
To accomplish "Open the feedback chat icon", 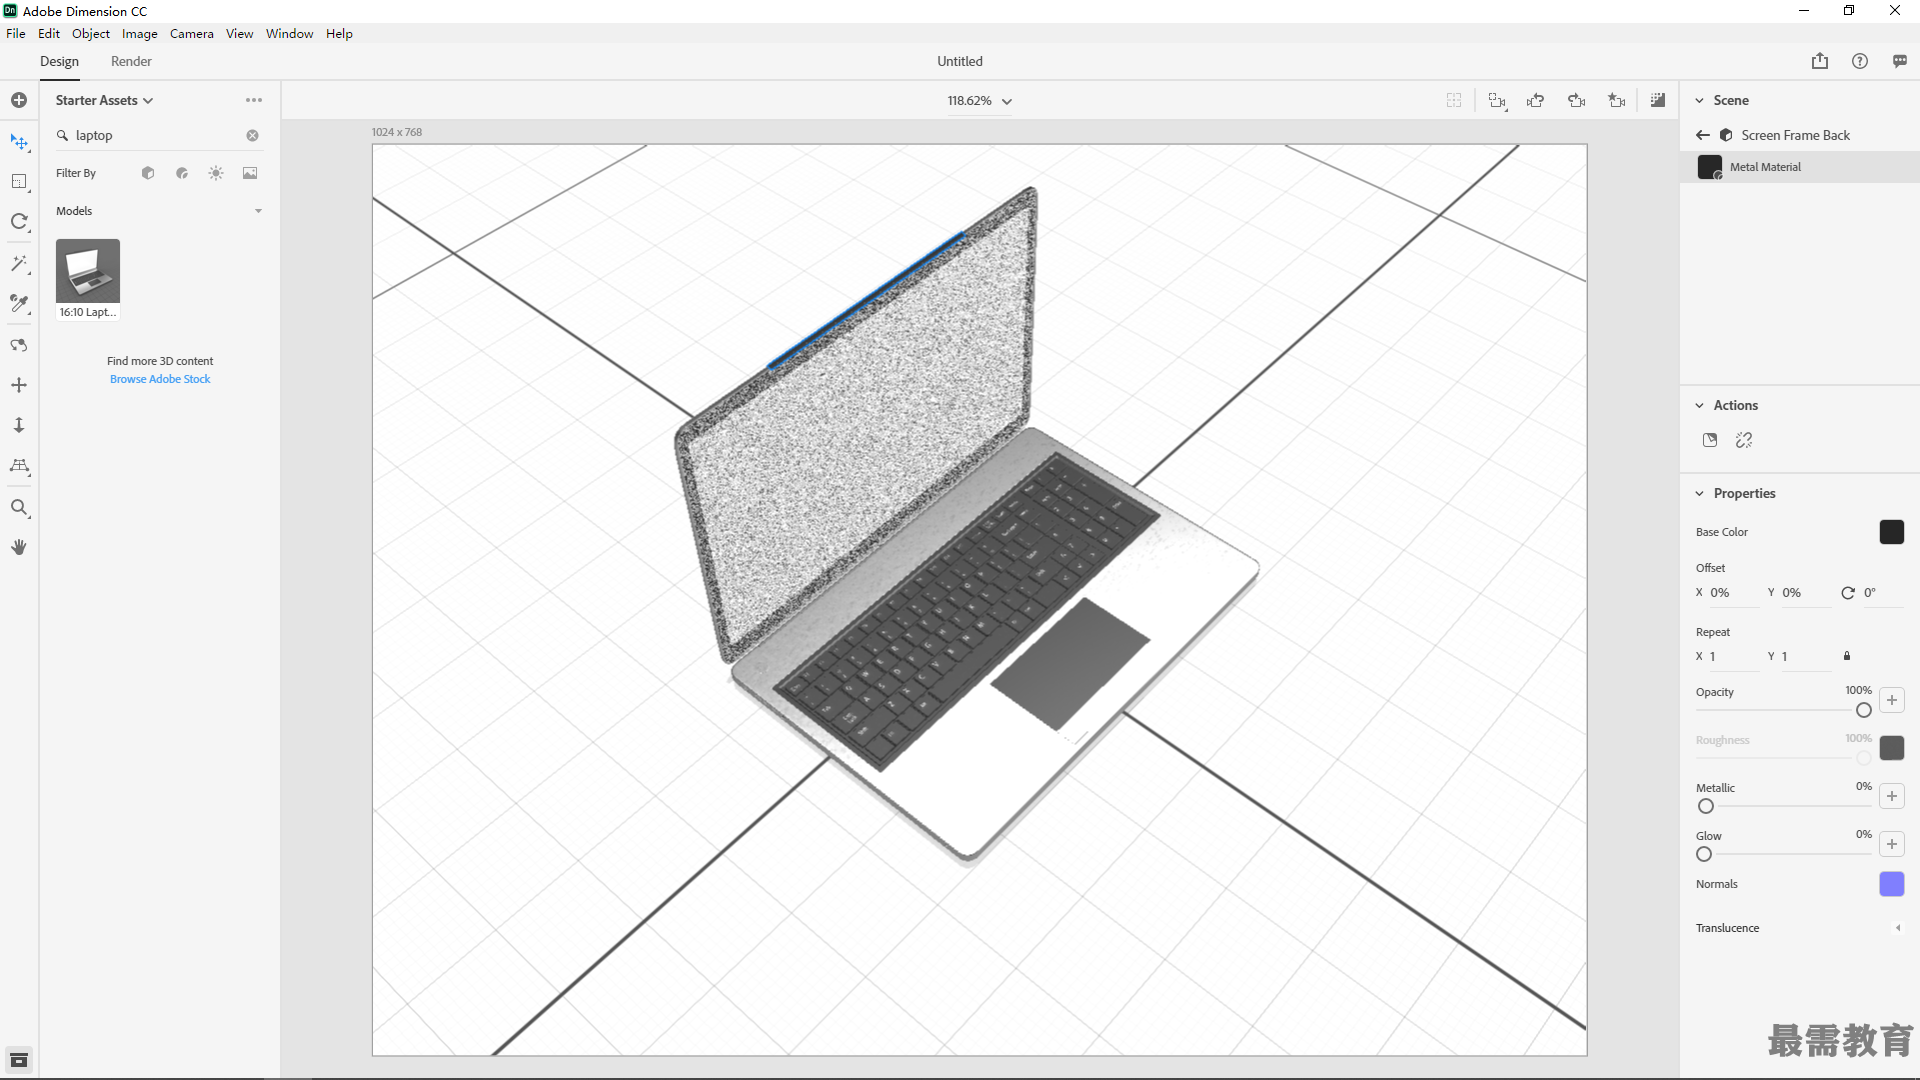I will 1900,61.
